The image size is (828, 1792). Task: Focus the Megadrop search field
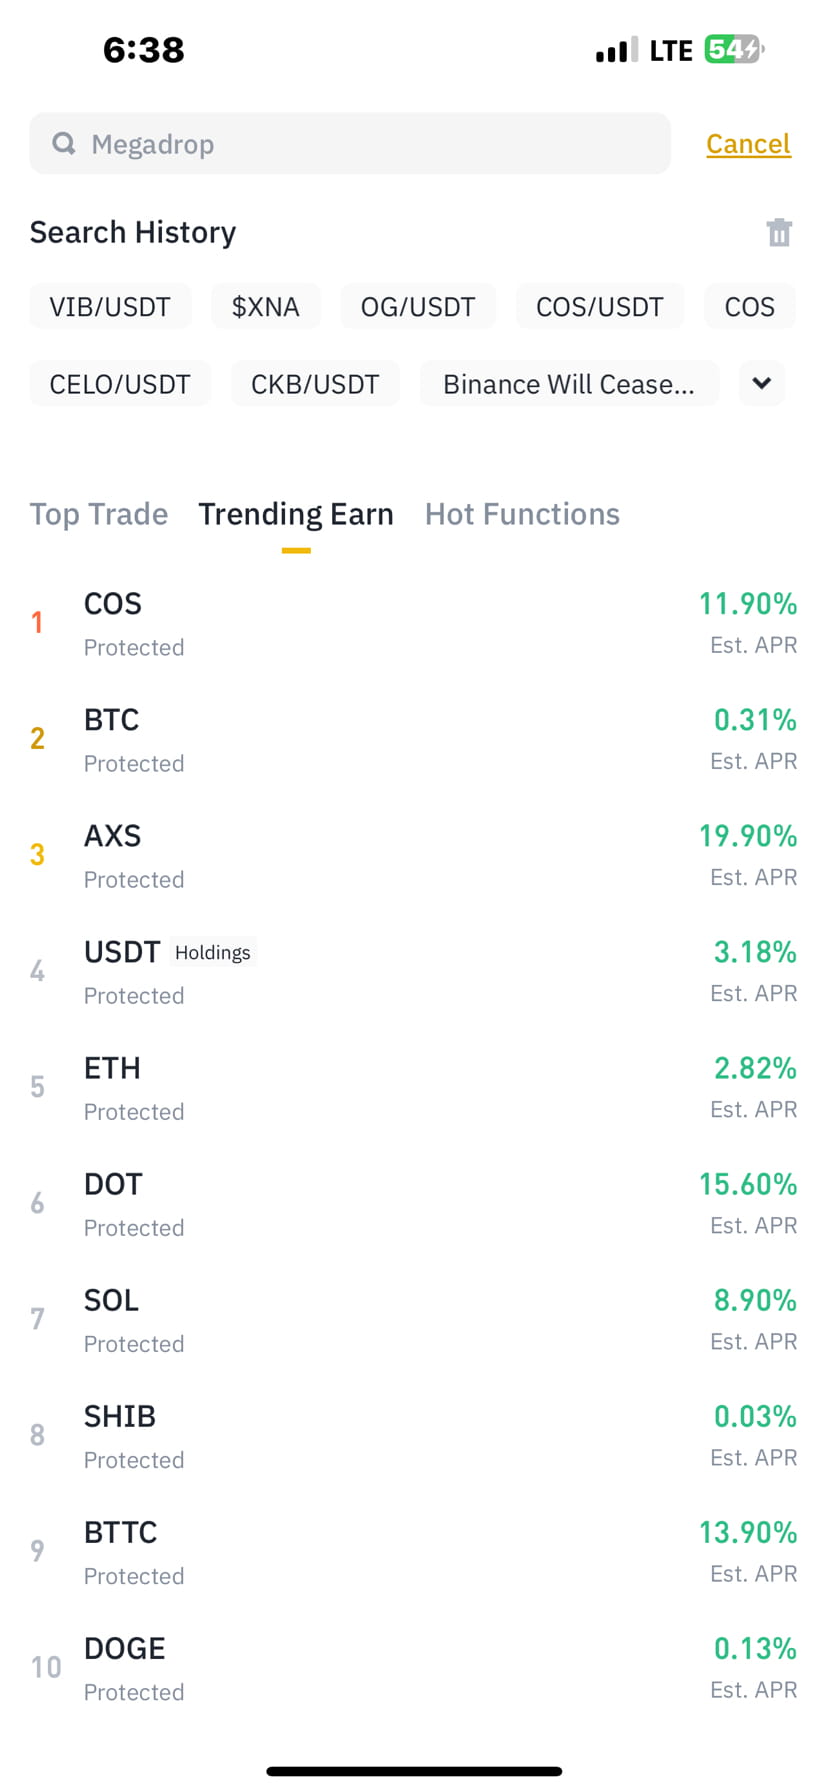[350, 144]
